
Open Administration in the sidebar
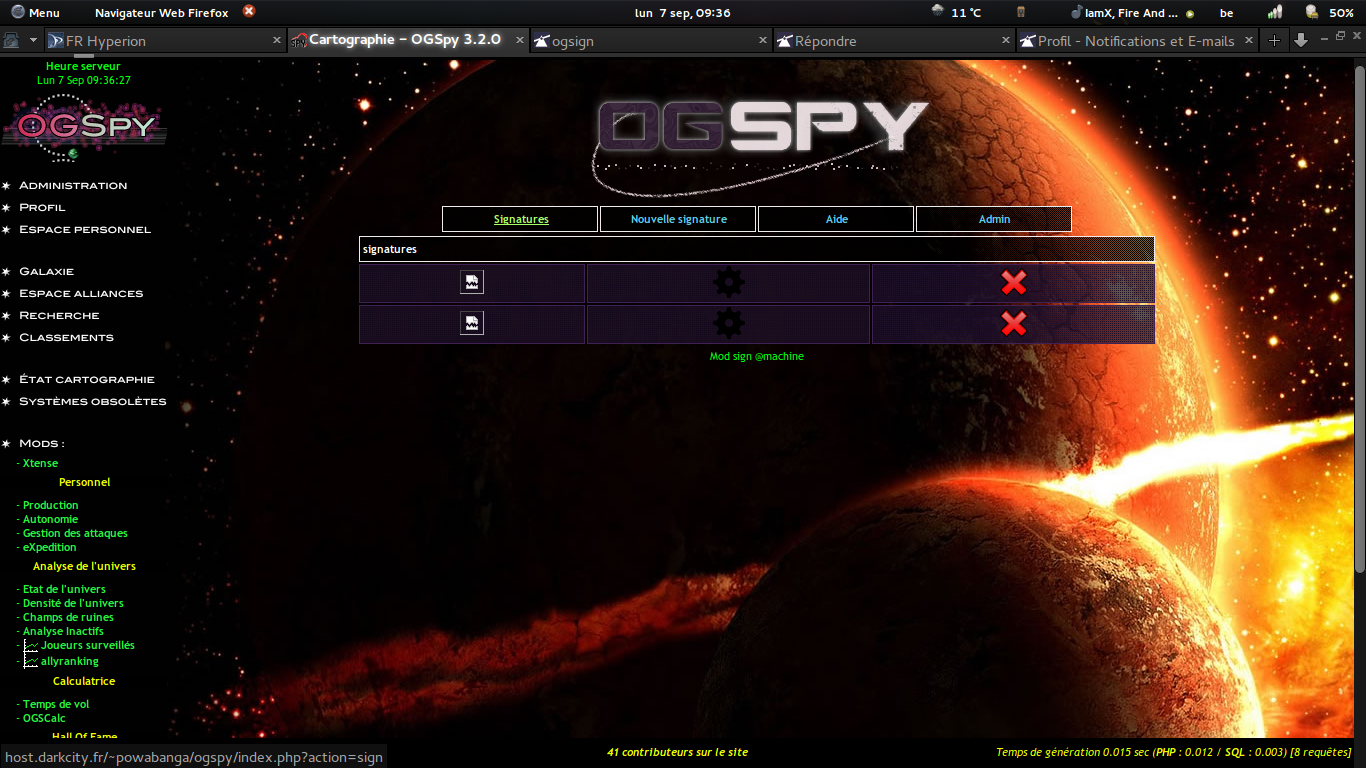73,185
